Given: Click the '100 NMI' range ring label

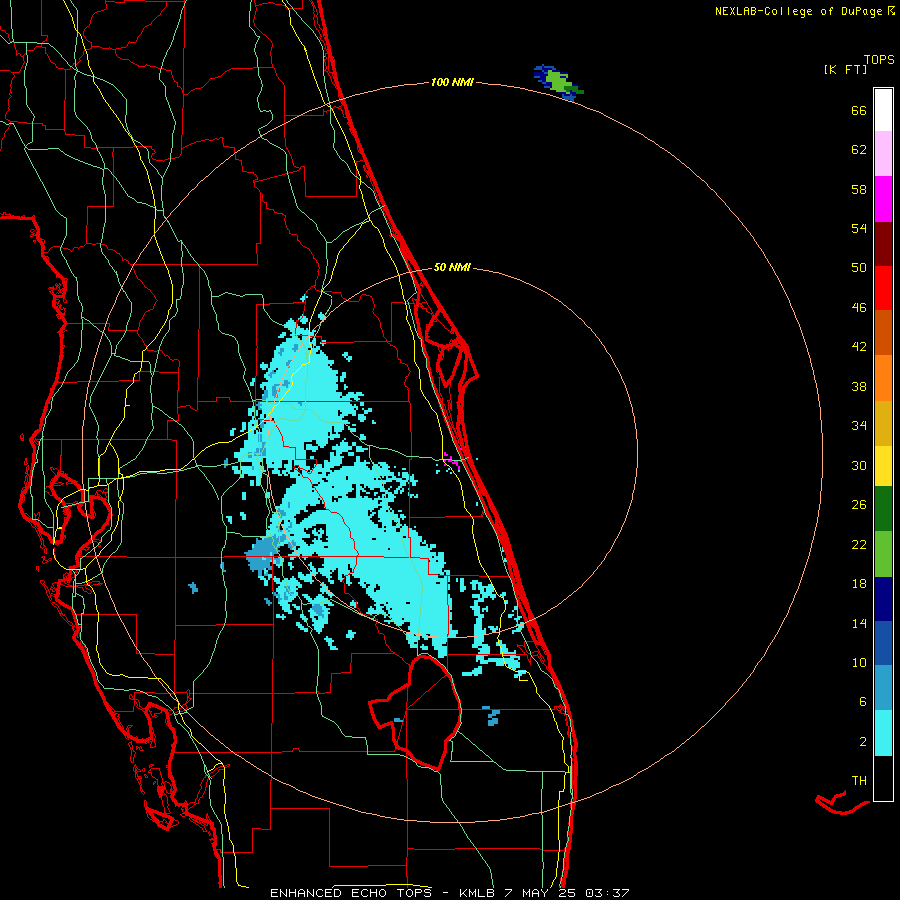Looking at the screenshot, I should pyautogui.click(x=452, y=82).
